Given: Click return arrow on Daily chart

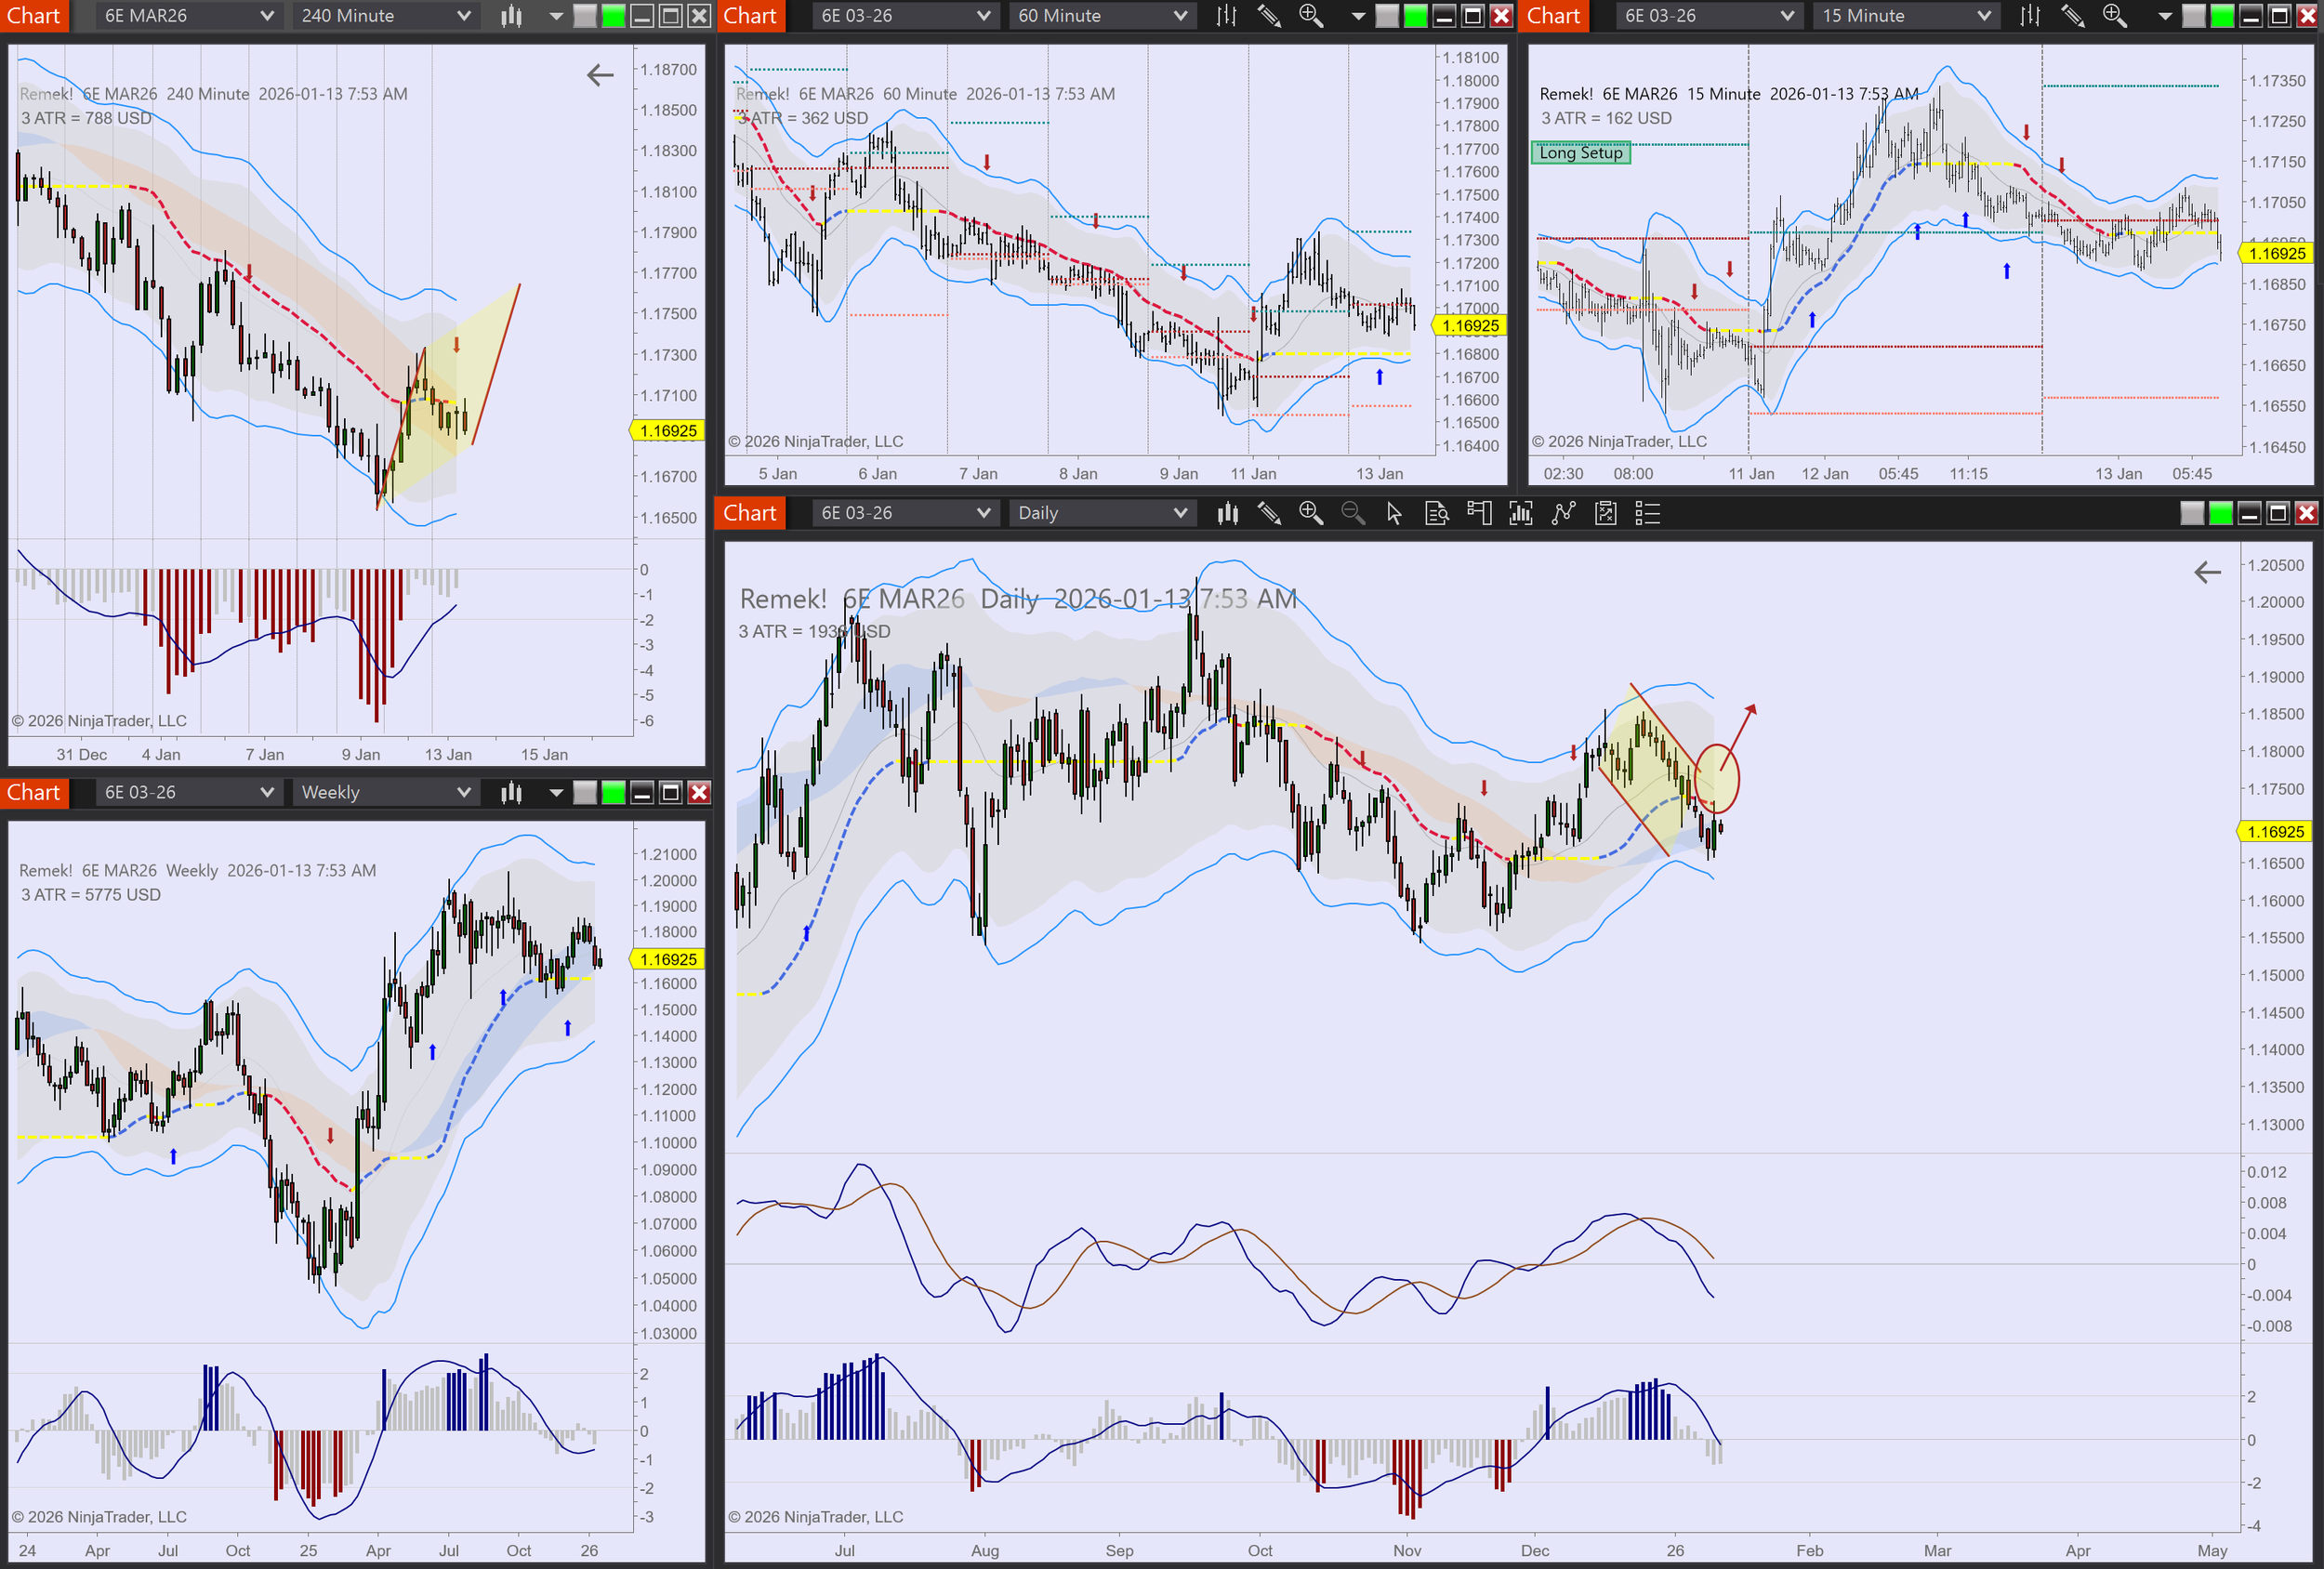Looking at the screenshot, I should coord(2206,572).
